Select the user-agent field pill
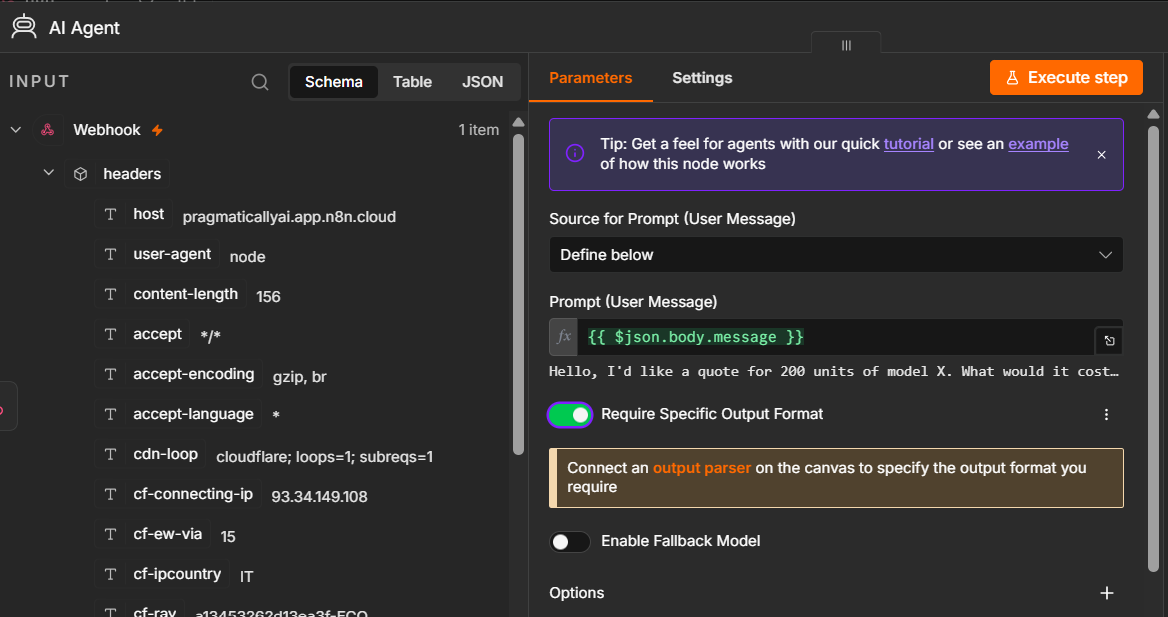 pos(157,254)
